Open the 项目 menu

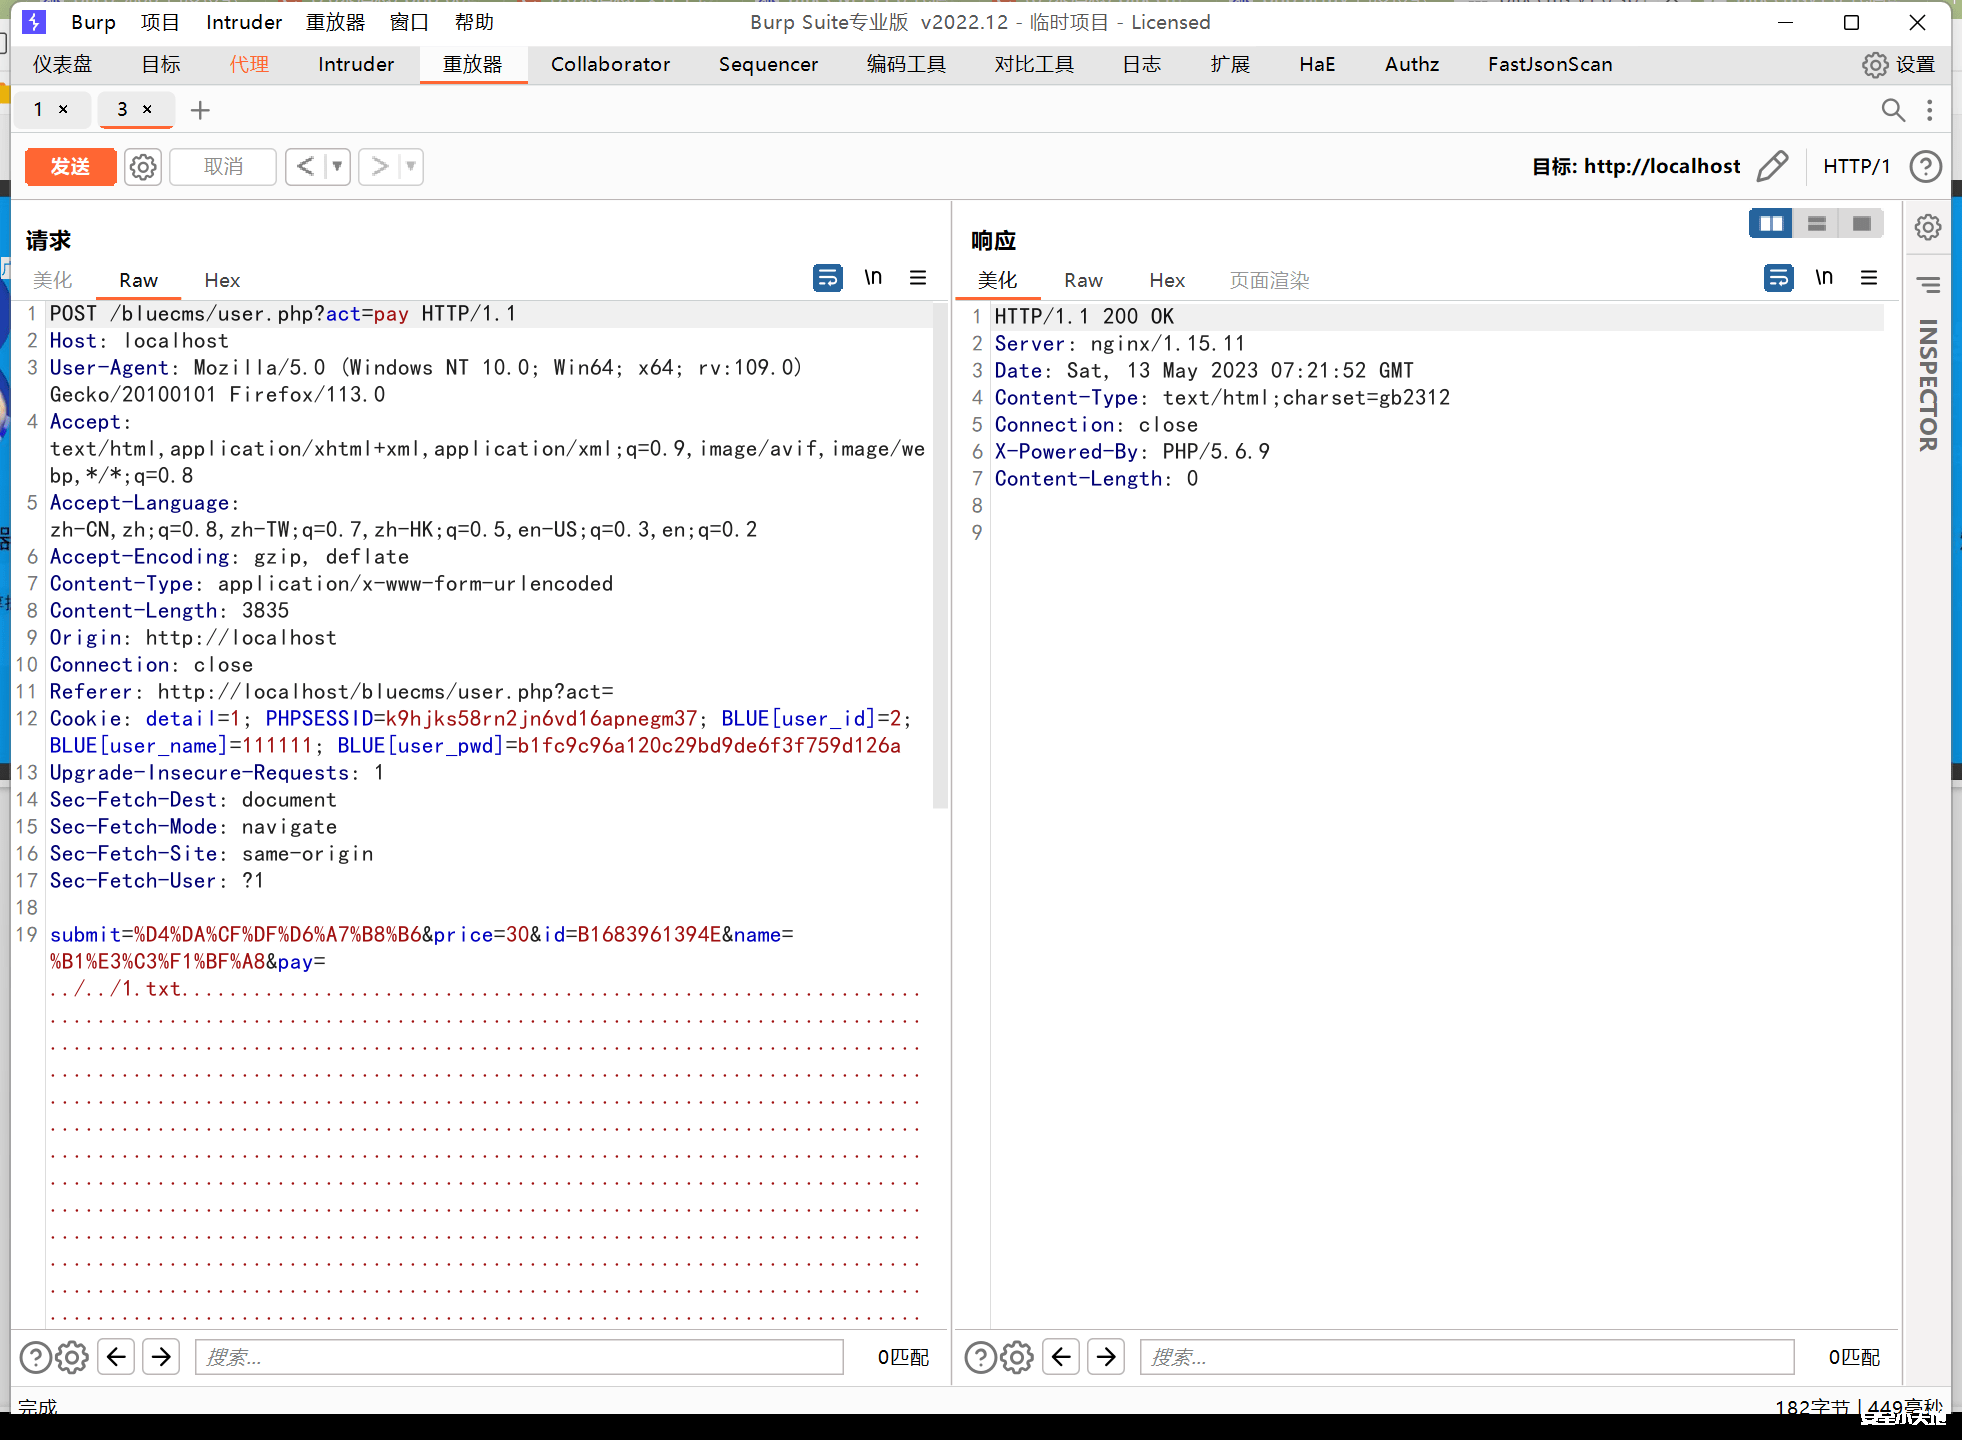160,22
